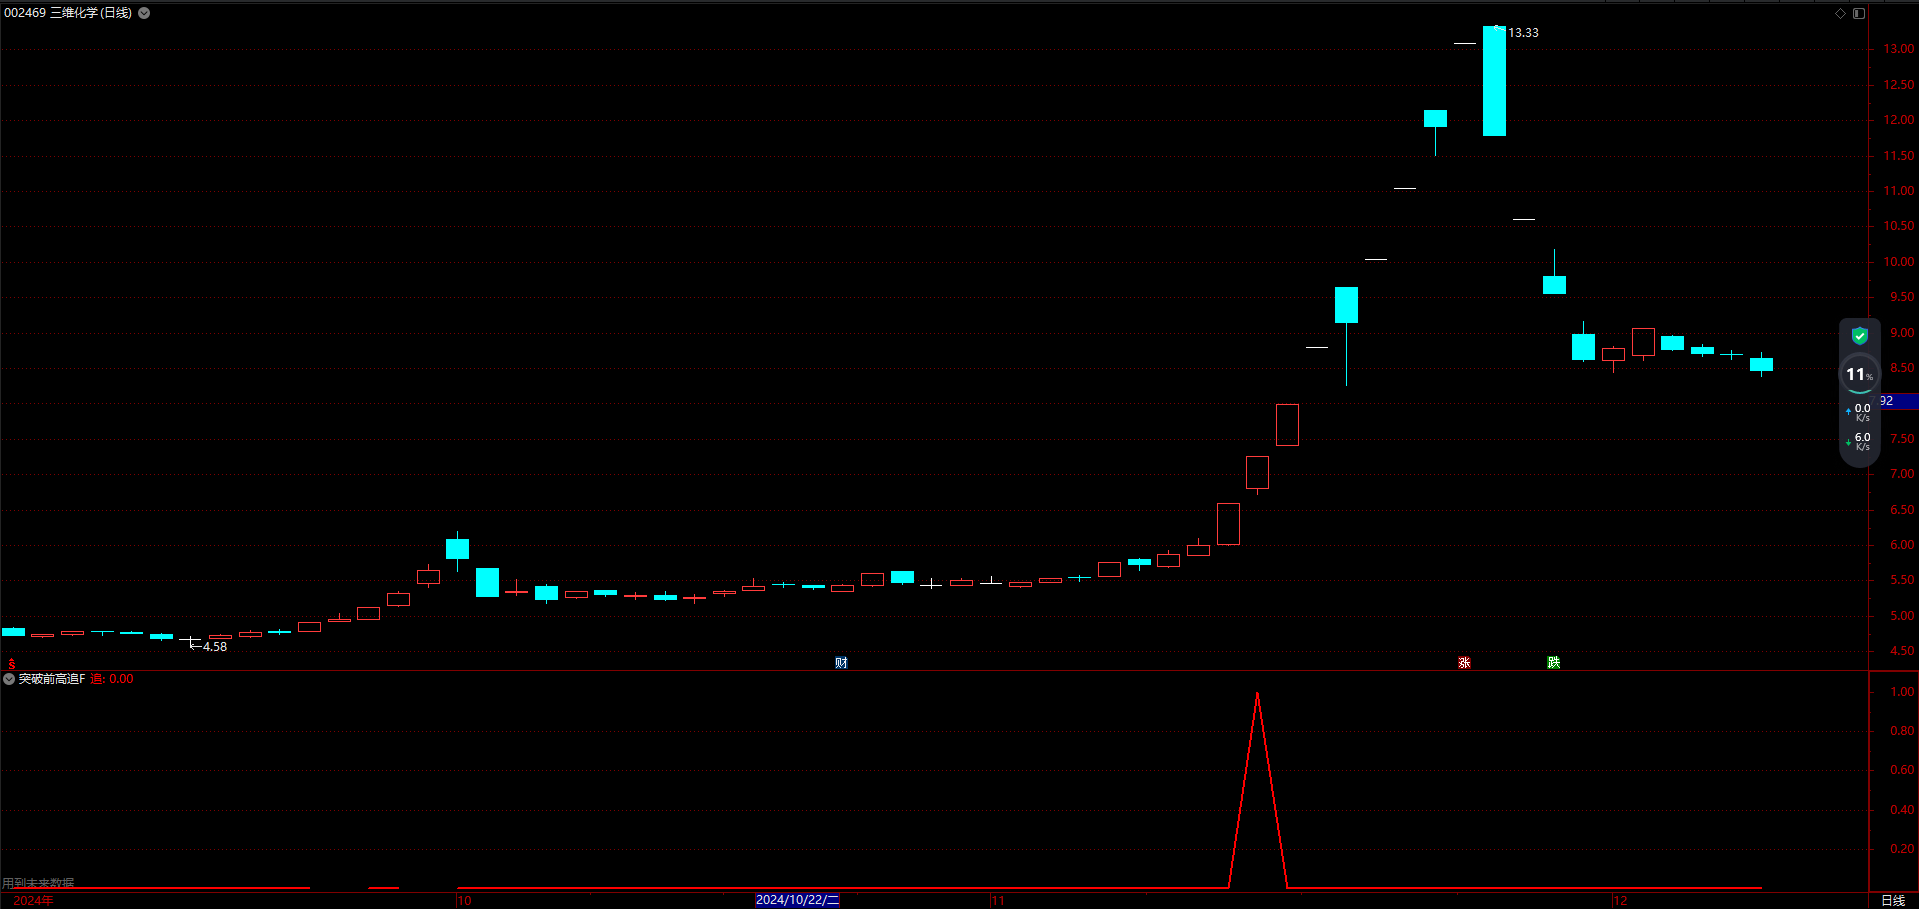Click the 2024/10/22/二 date marker on the time axis

coord(797,900)
